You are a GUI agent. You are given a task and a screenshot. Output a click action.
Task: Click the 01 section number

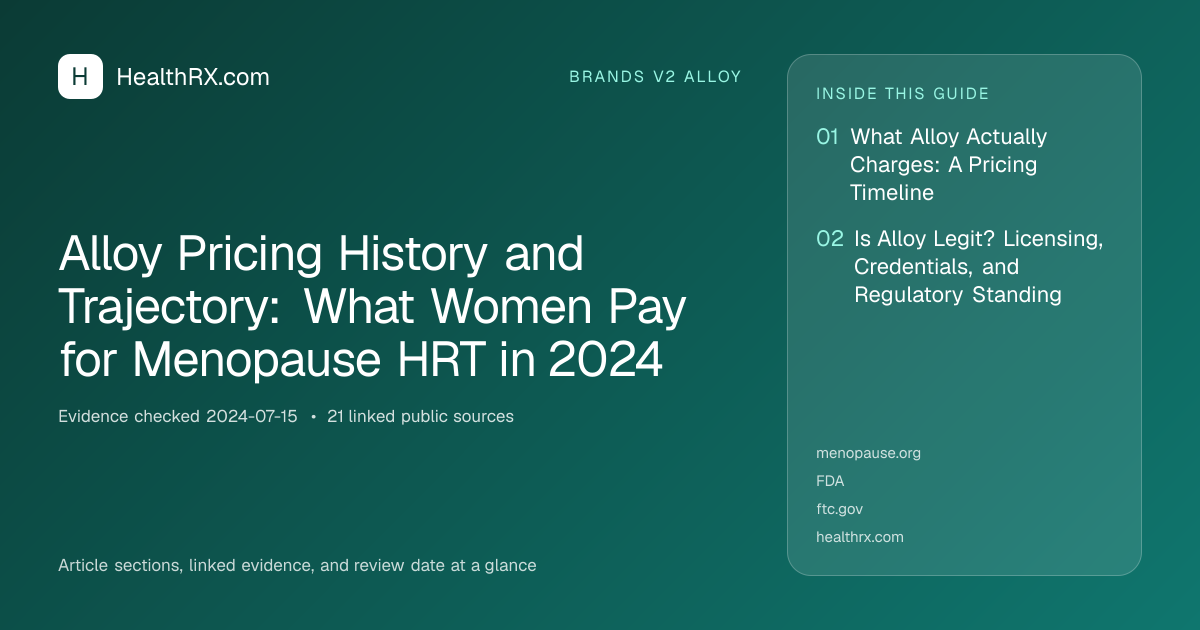(x=827, y=137)
